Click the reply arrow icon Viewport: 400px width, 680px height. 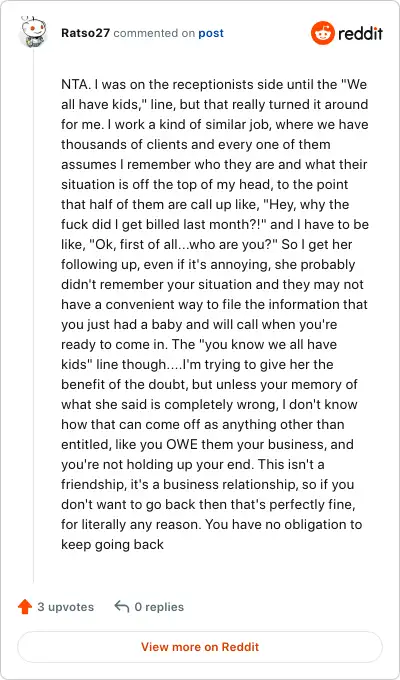tap(121, 606)
